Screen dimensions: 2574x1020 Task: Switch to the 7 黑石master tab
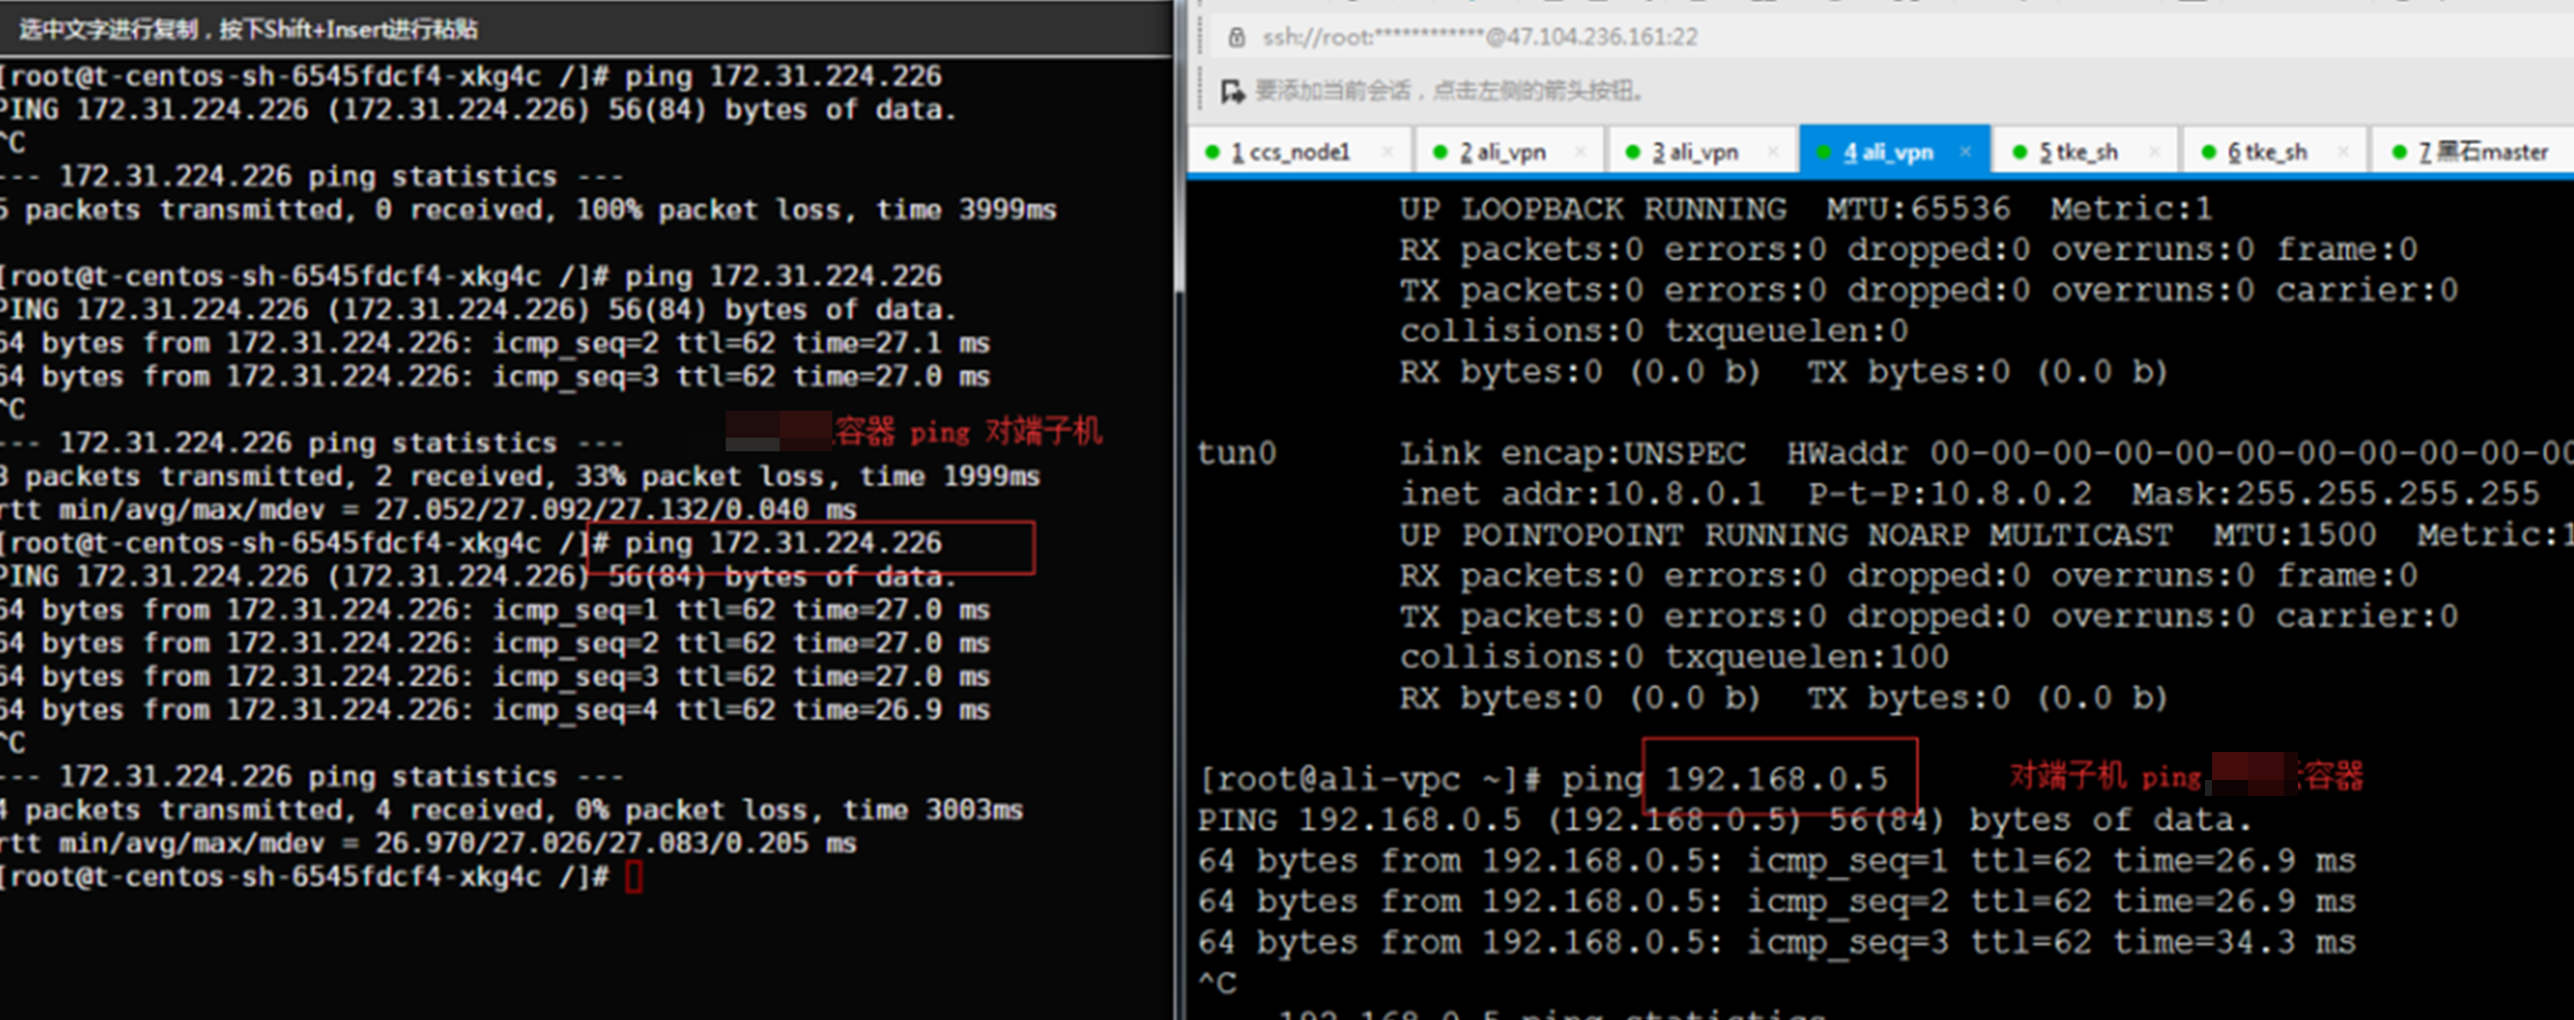2482,152
